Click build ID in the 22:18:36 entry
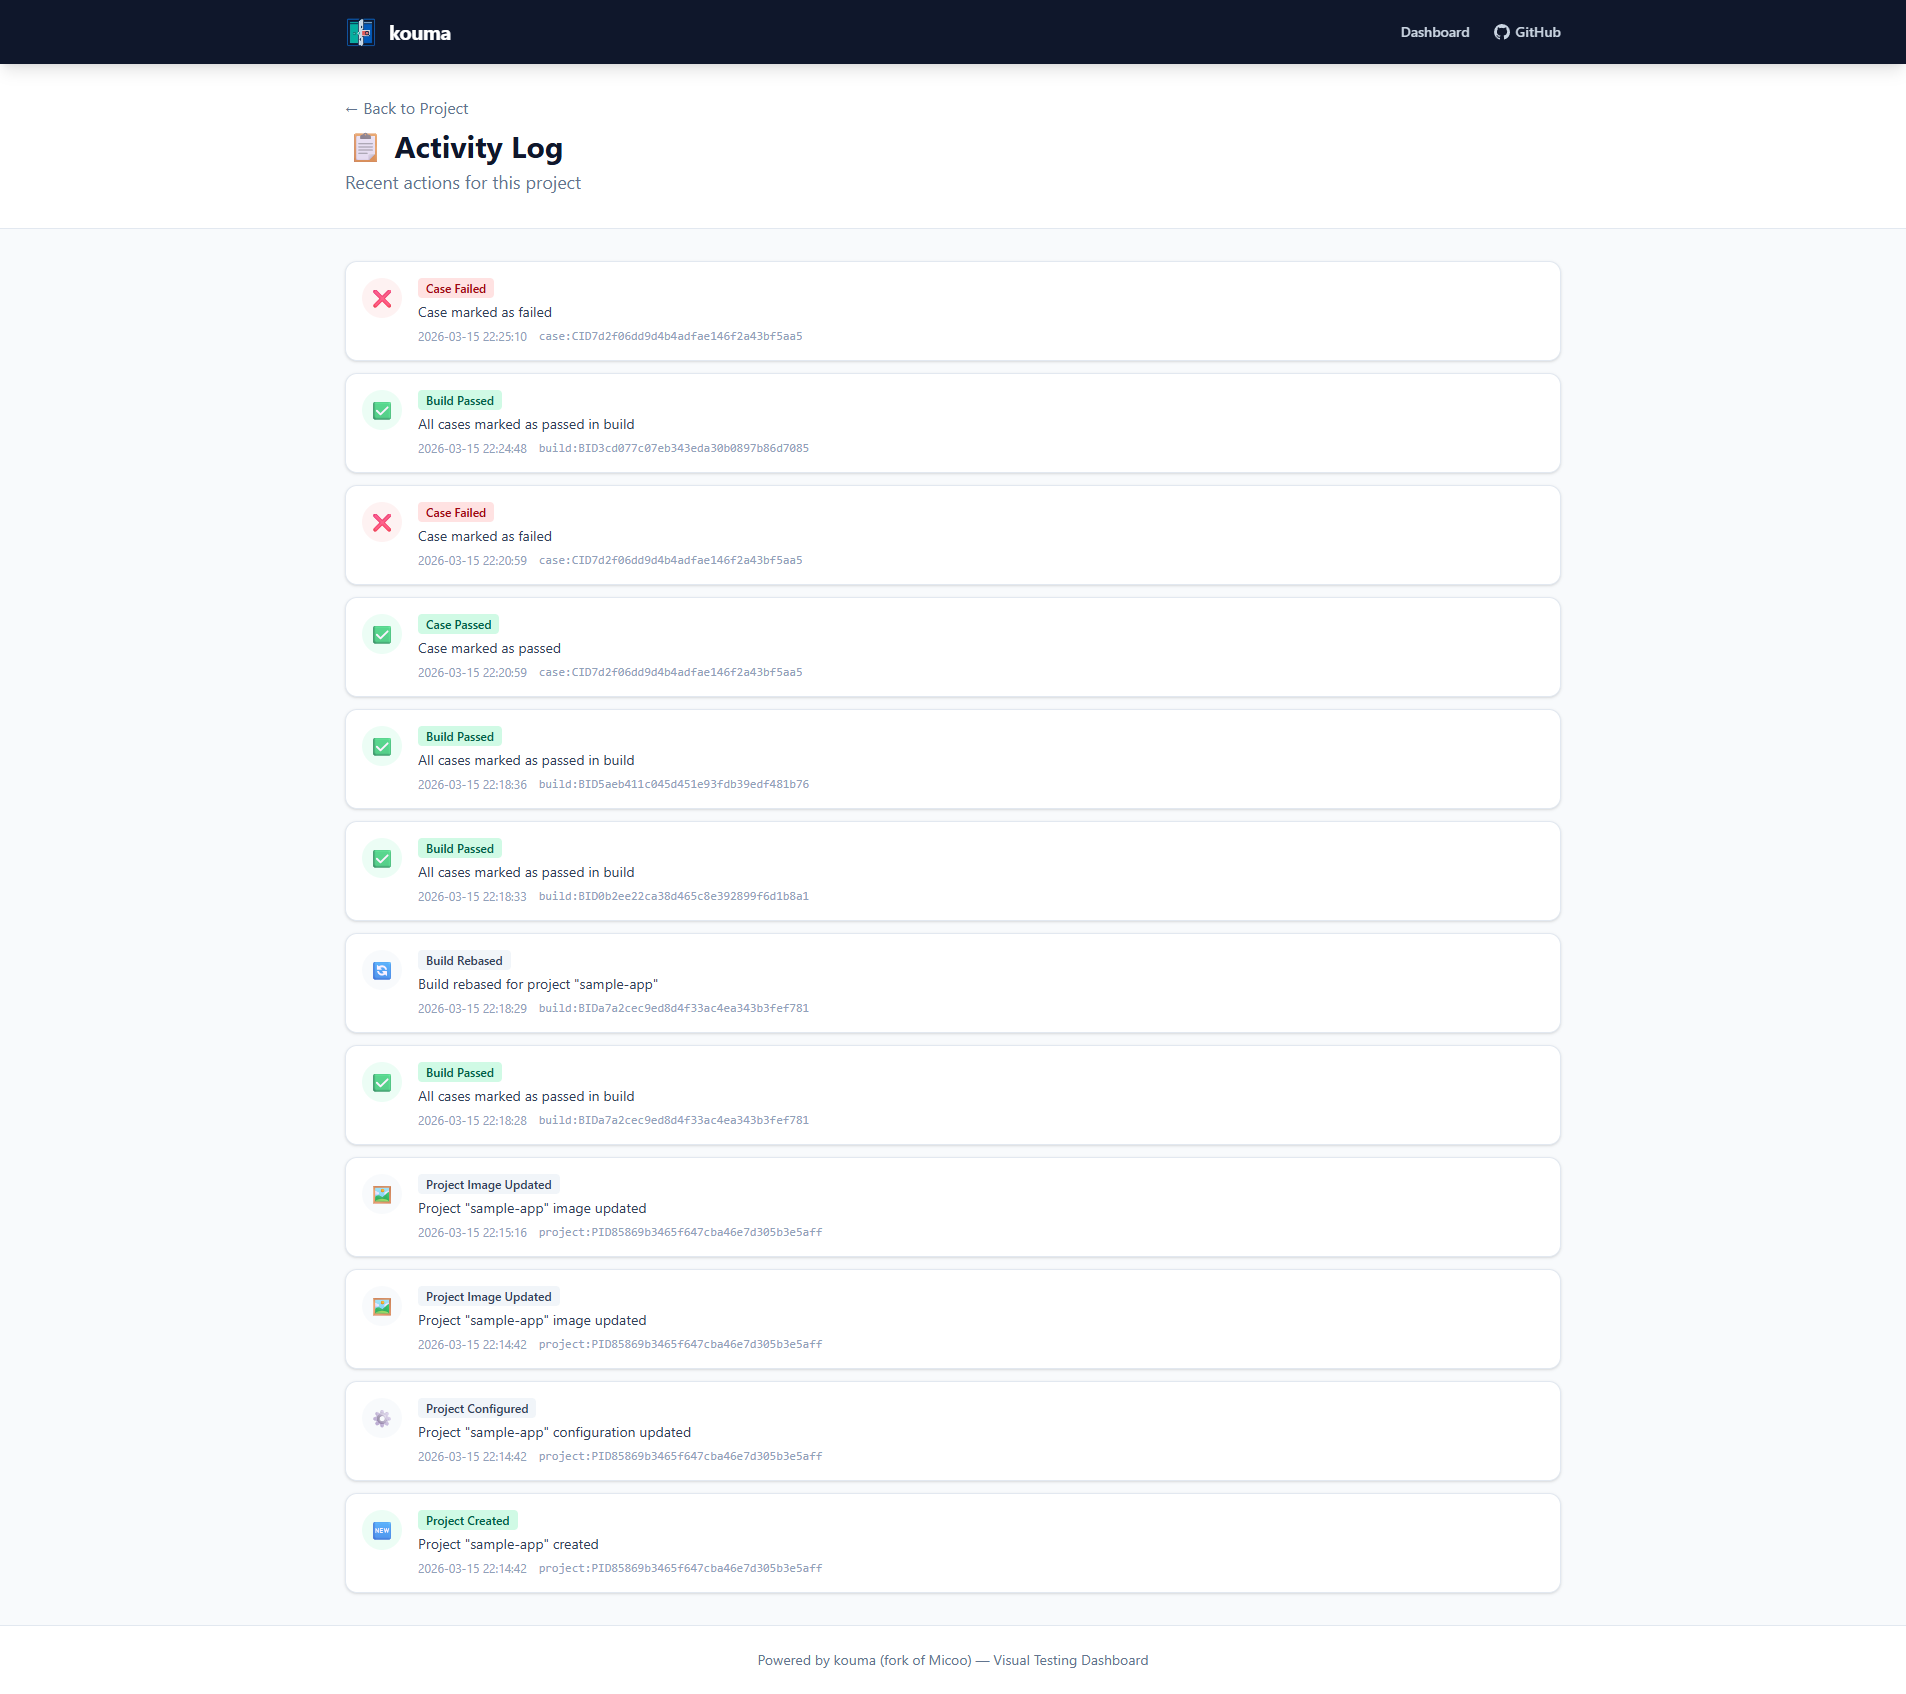This screenshot has width=1906, height=1694. coord(673,785)
